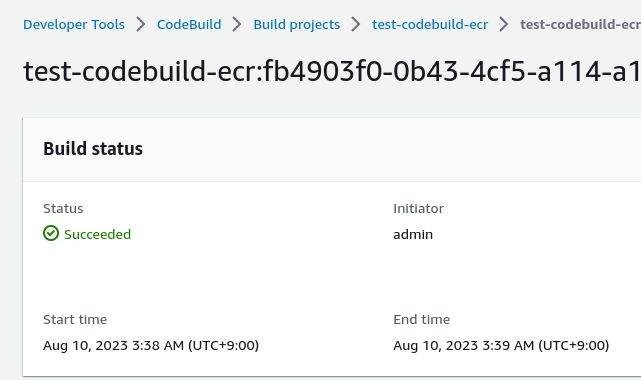
Task: Click the chevron after Developer Tools
Action: coord(141,25)
